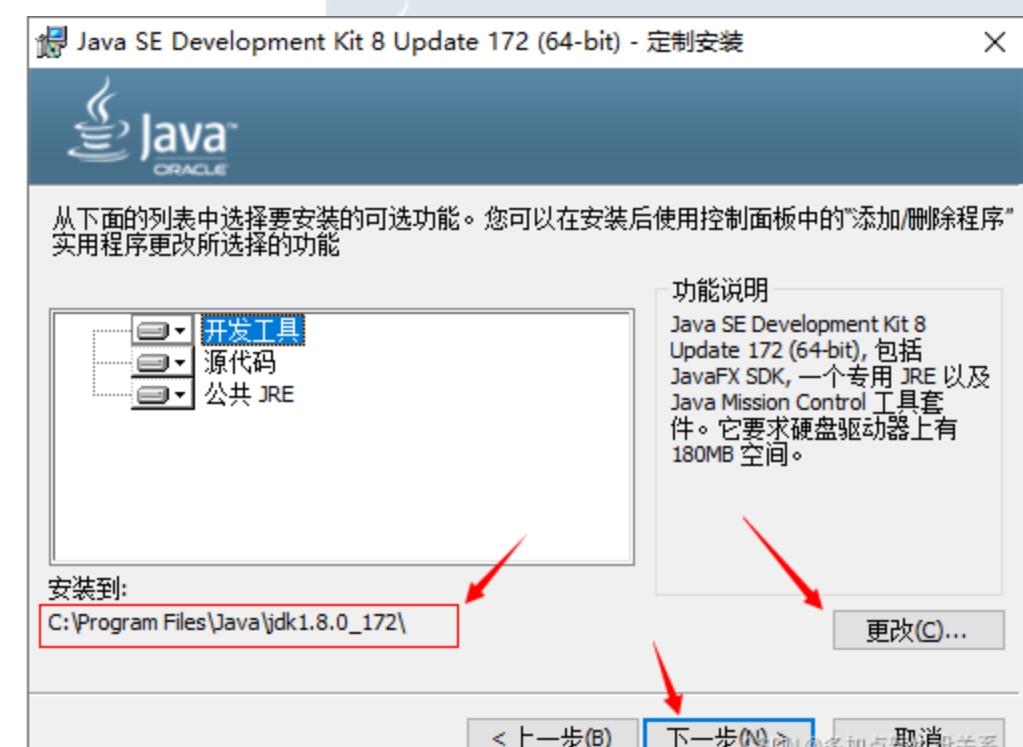Select the 开发工具 tree item
This screenshot has height=747, width=1023.
pyautogui.click(x=252, y=330)
